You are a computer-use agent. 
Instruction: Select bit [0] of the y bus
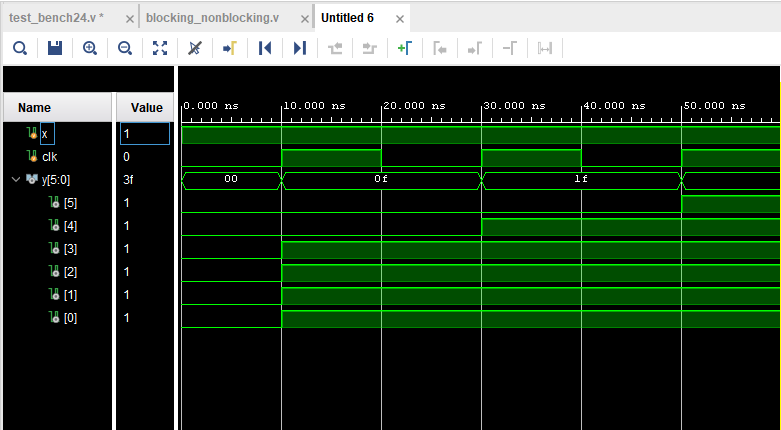pos(69,318)
